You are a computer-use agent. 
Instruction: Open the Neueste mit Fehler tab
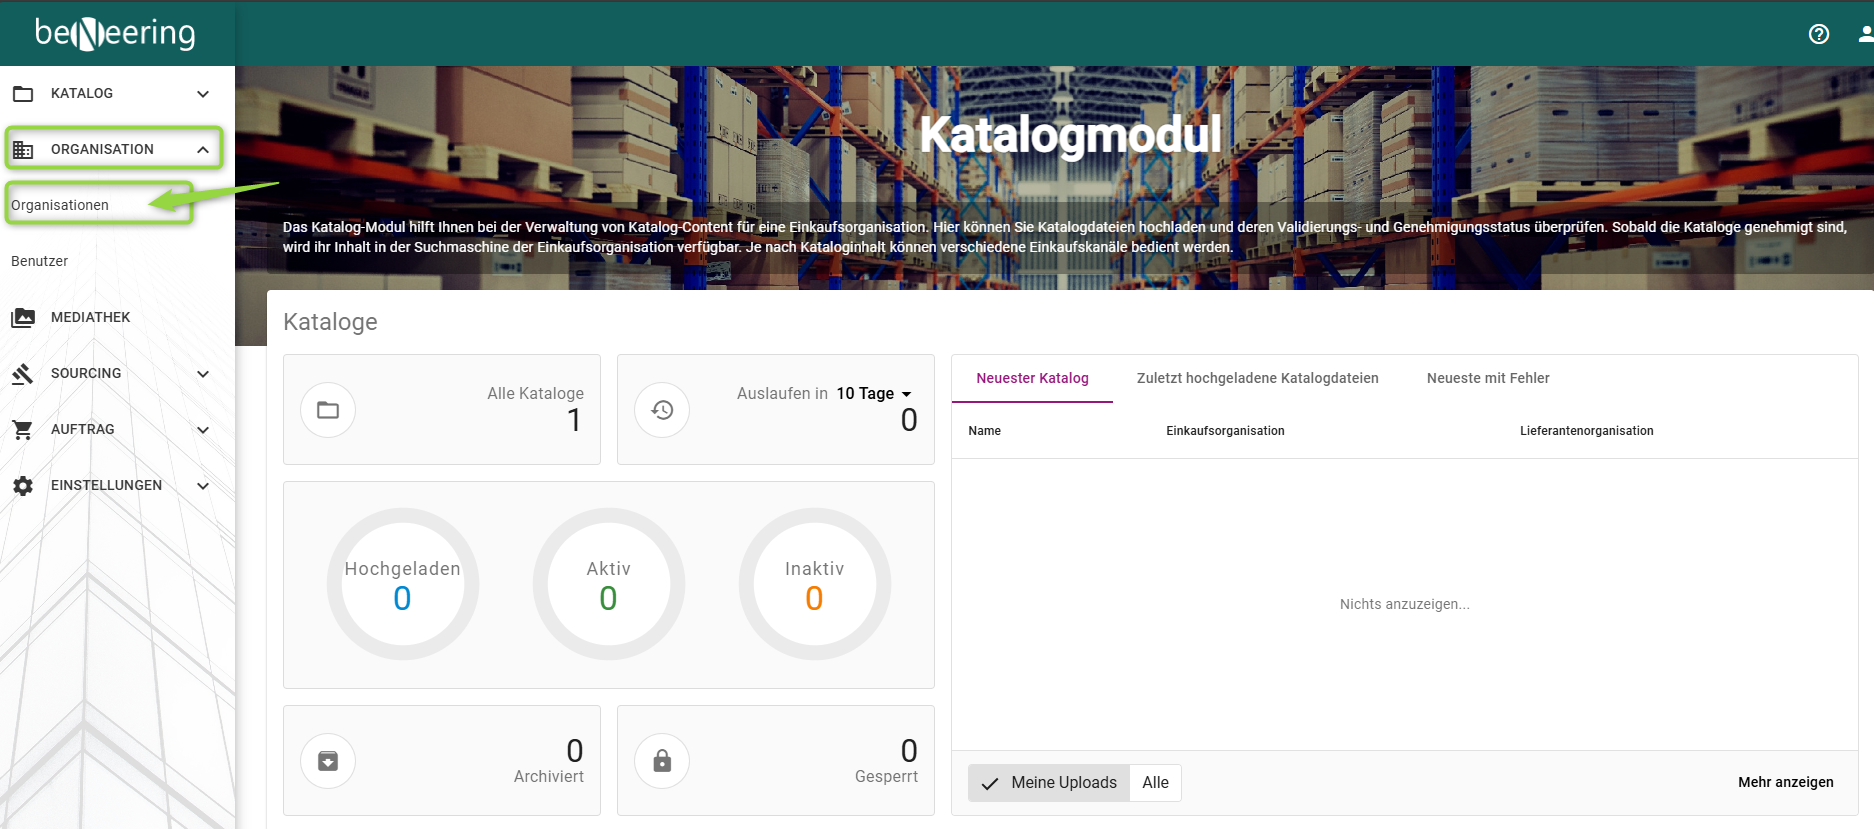1487,378
